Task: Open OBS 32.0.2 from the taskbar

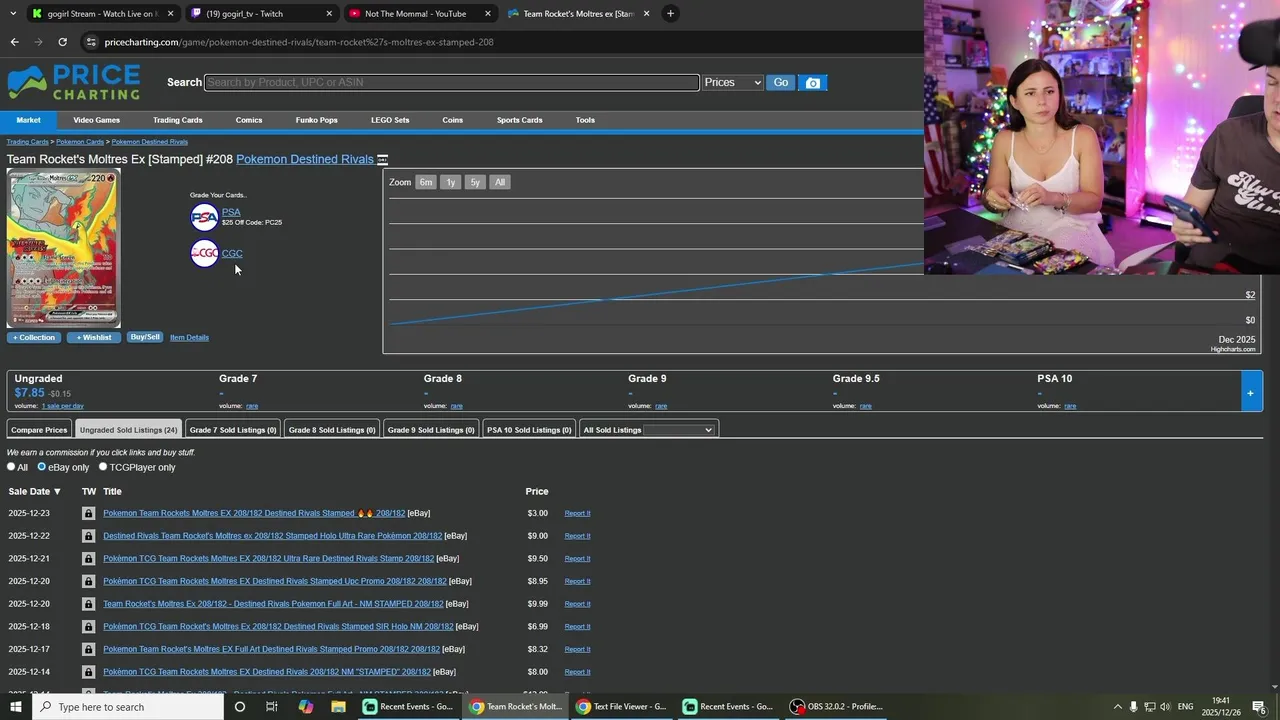Action: click(838, 707)
